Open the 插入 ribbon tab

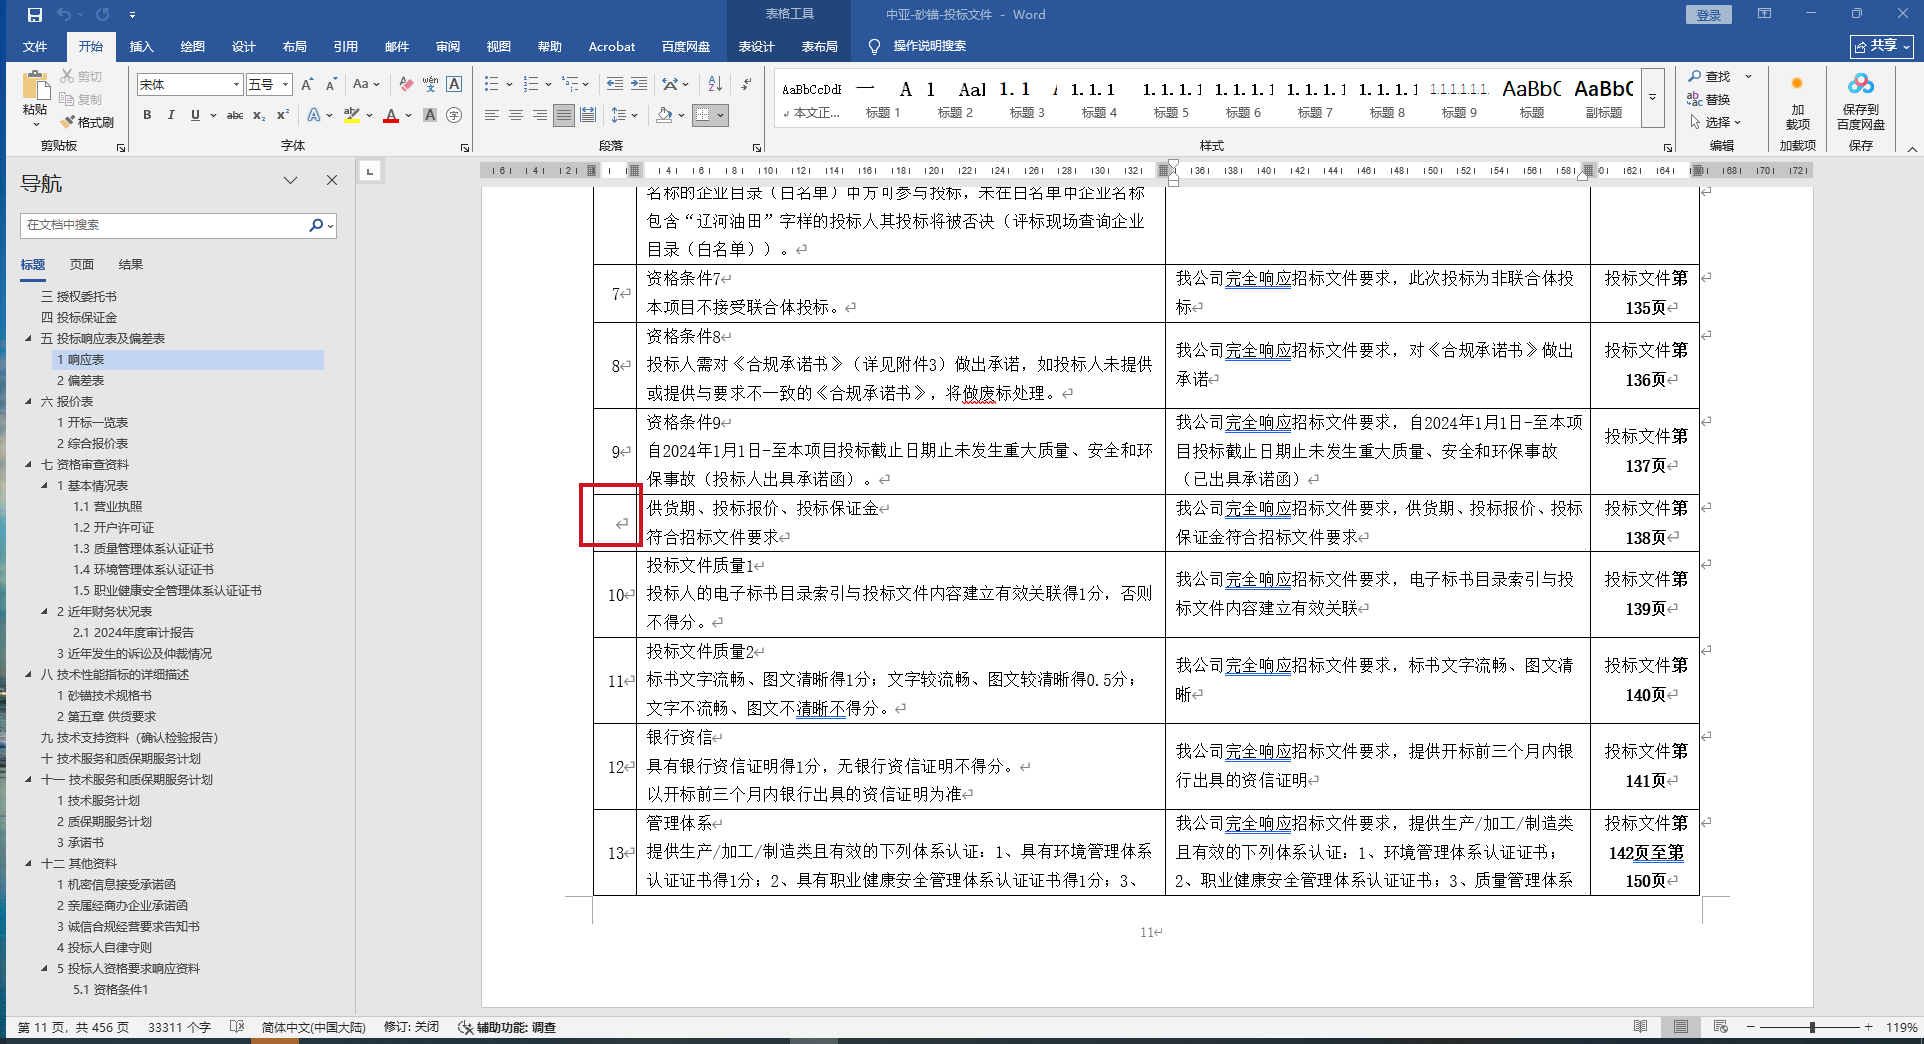[x=141, y=47]
